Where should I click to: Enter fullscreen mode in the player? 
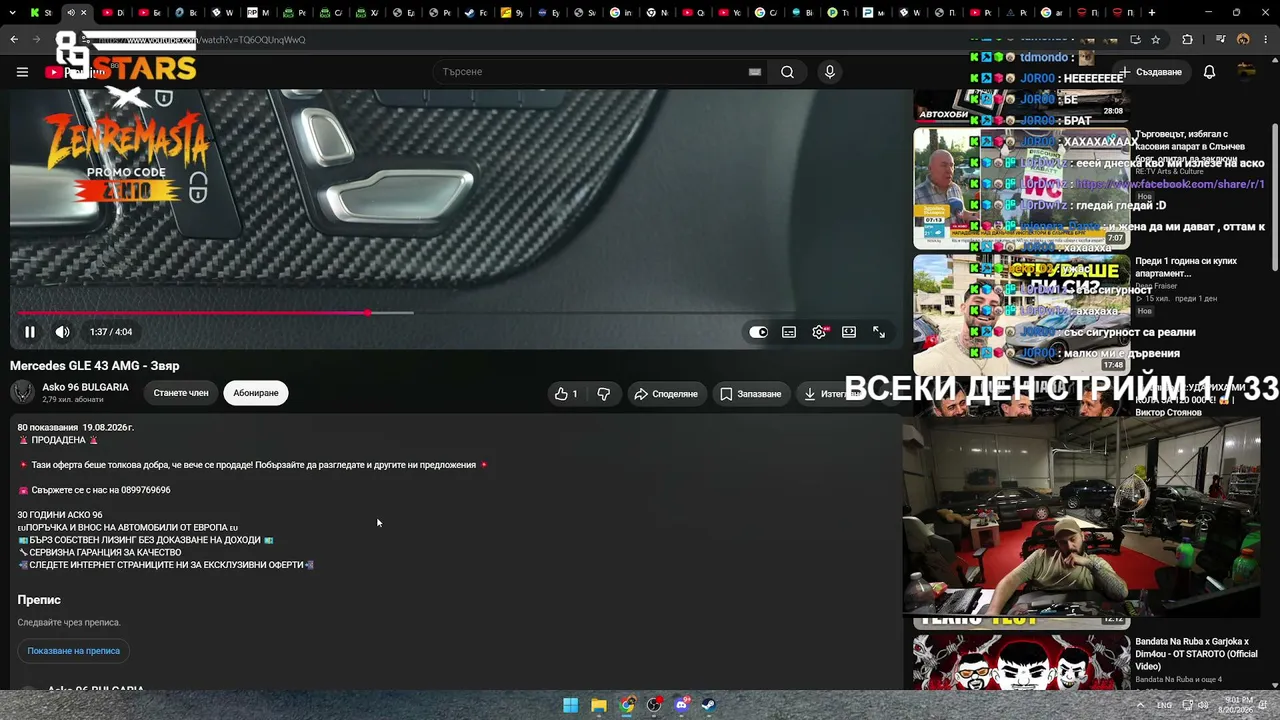(879, 332)
